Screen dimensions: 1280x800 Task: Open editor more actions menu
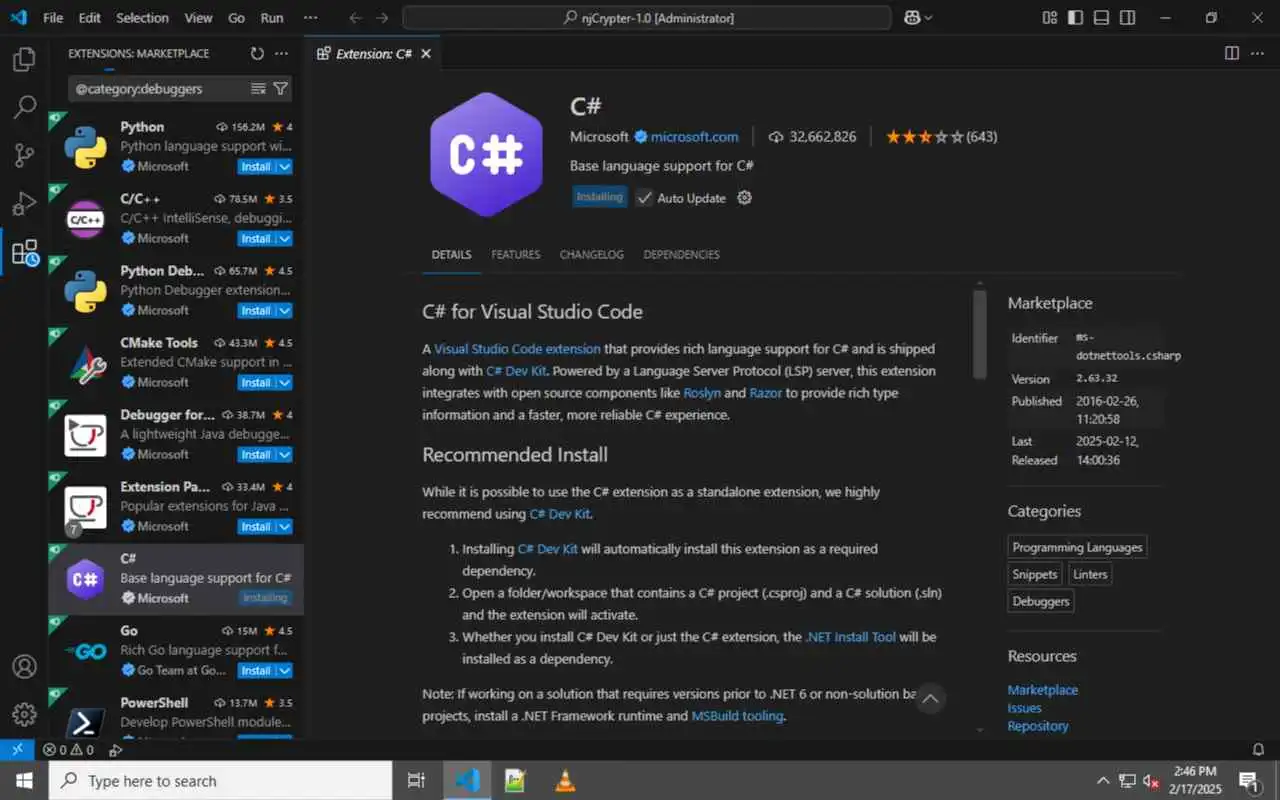pos(1258,54)
